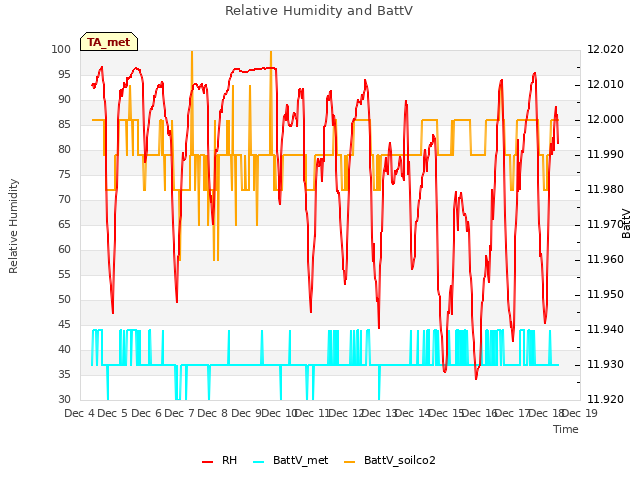Click the 'Dec 4' x-axis tick label
This screenshot has height=480, width=640.
coord(80,413)
